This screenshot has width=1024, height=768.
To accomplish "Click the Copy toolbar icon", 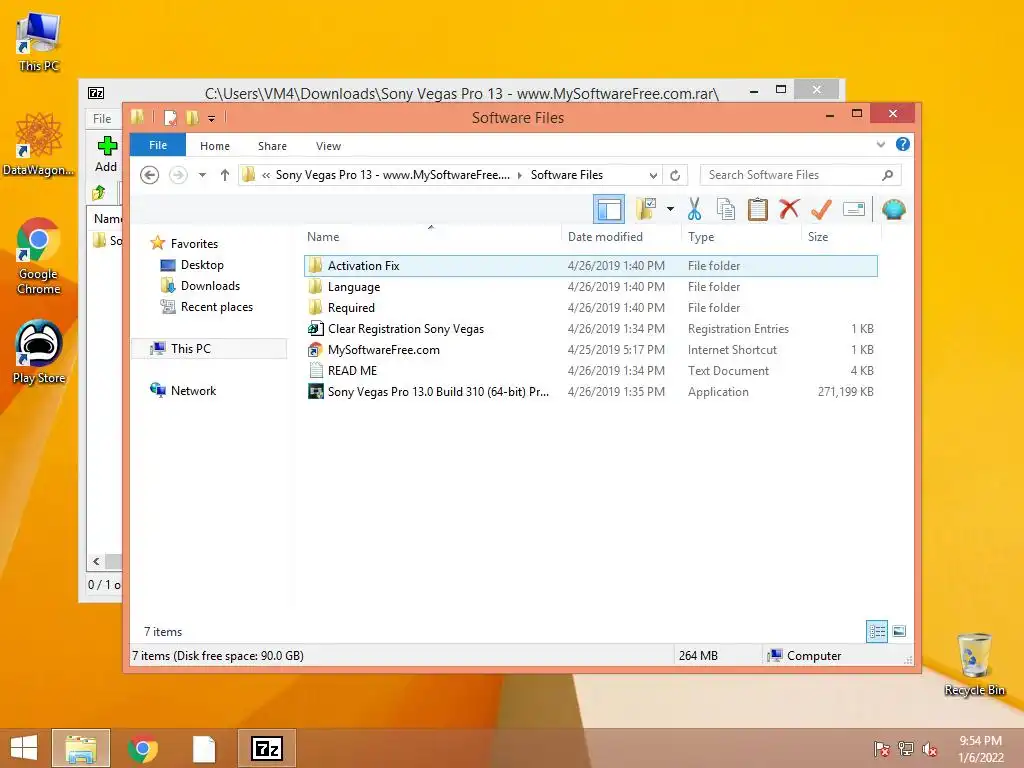I will [726, 210].
